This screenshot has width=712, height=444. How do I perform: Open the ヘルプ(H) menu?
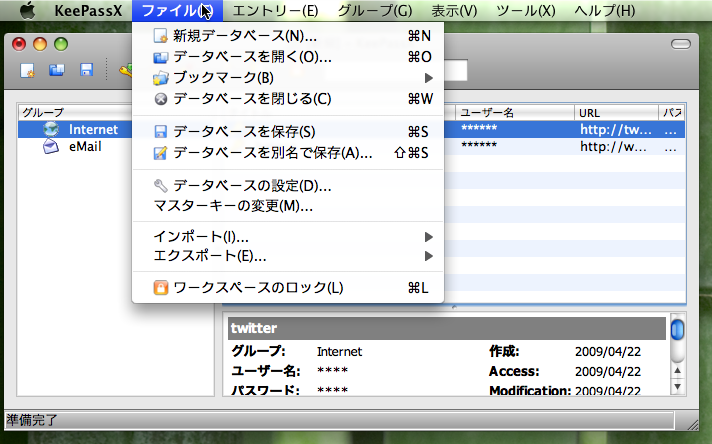tap(604, 10)
